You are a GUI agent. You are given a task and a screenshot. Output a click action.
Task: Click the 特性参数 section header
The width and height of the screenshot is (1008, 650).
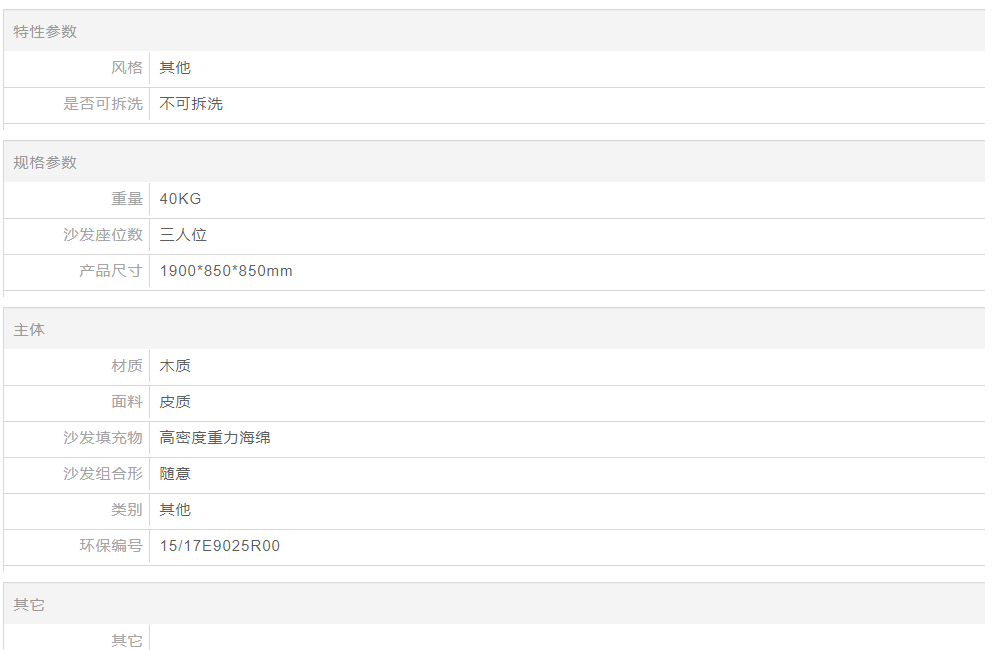point(45,32)
